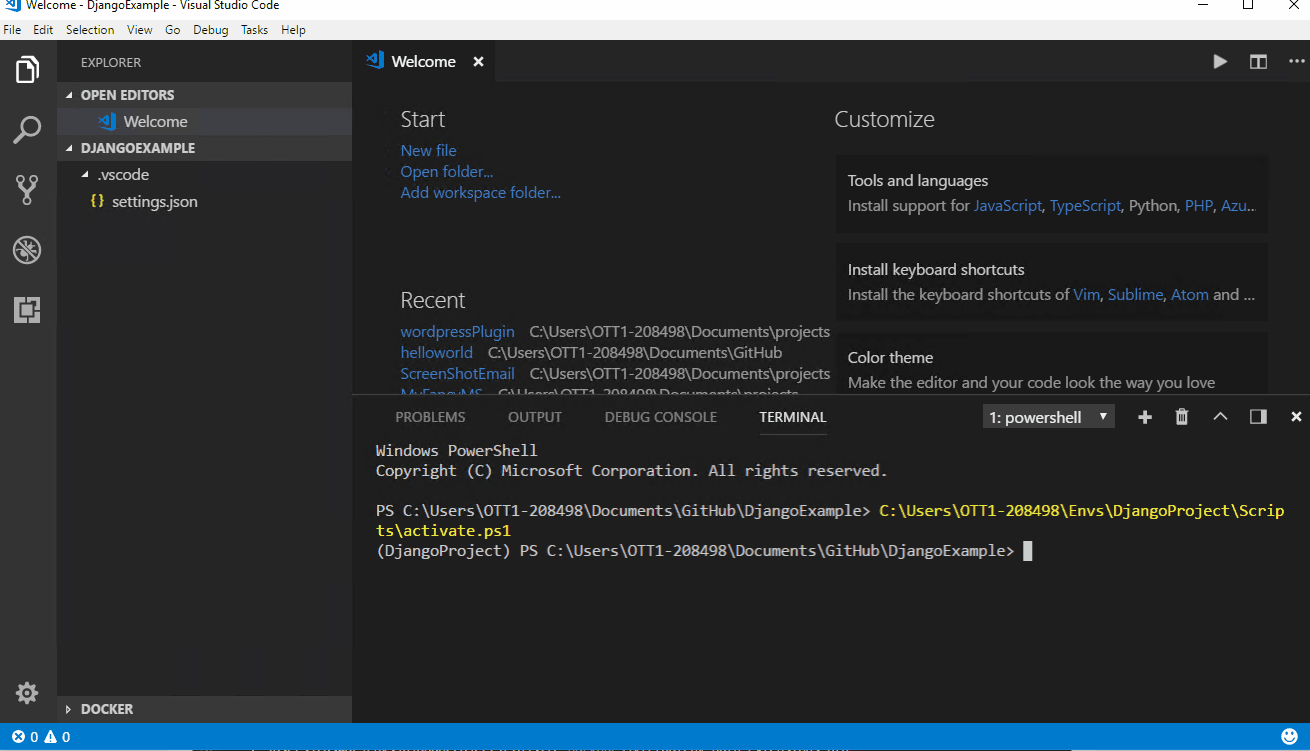Screen dimensions: 1310x751
Task: Toggle the panel position icon
Action: point(1258,417)
